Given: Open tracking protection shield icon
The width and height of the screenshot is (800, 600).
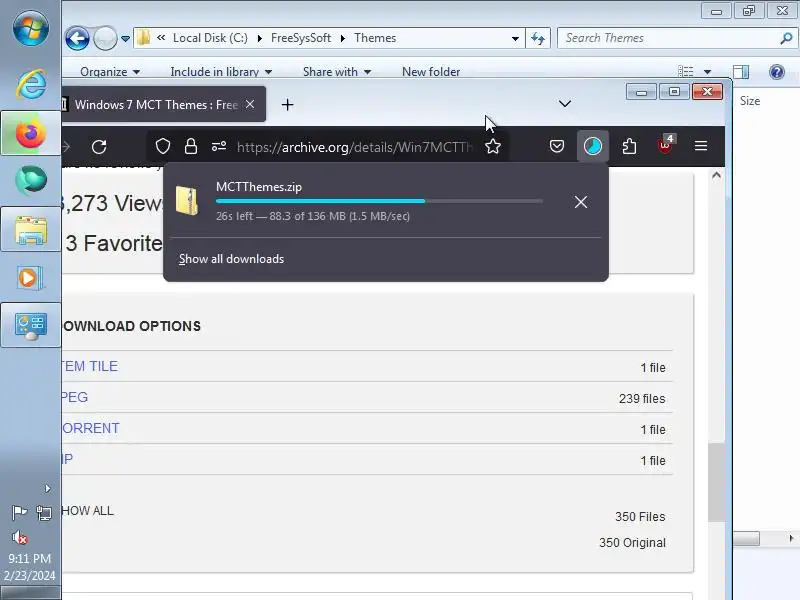Looking at the screenshot, I should coord(163,146).
